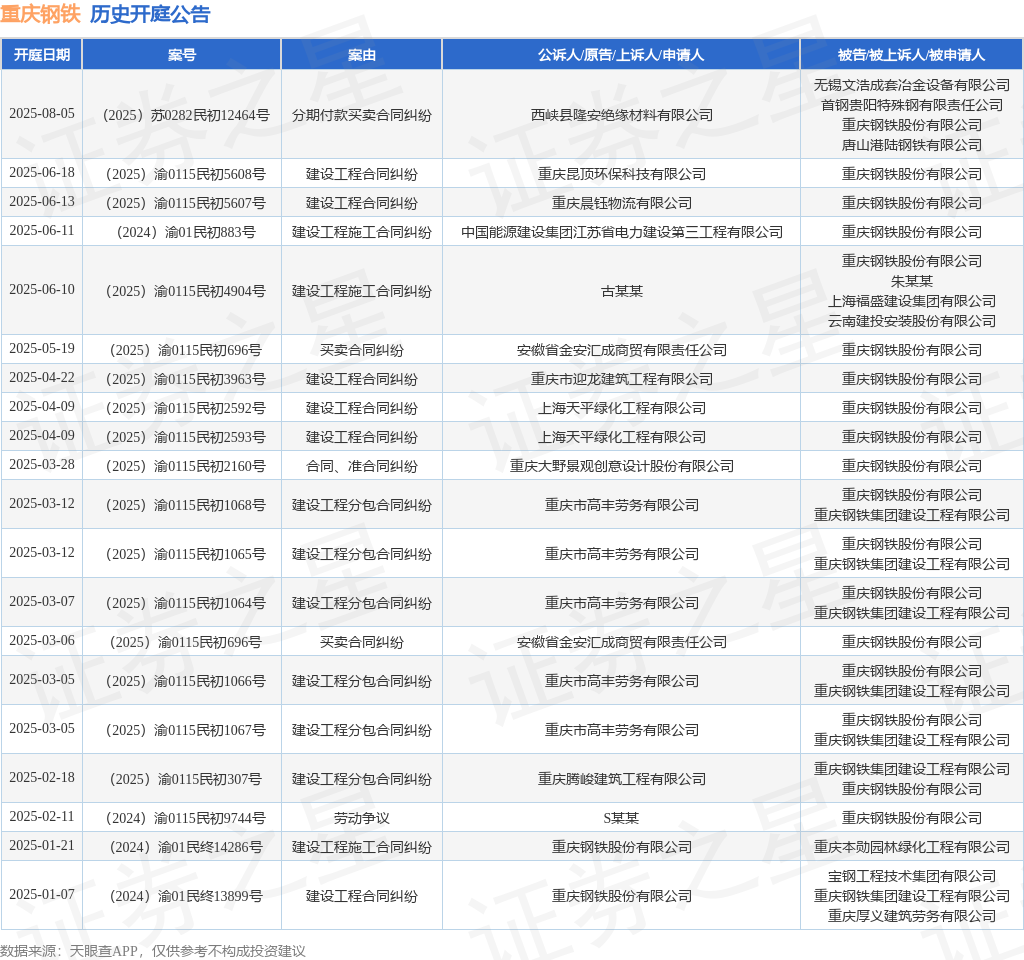Click plaintiff 中国能源建设集团江苏省电力建设第三工程有限公司
Image resolution: width=1024 pixels, height=960 pixels.
[x=622, y=232]
